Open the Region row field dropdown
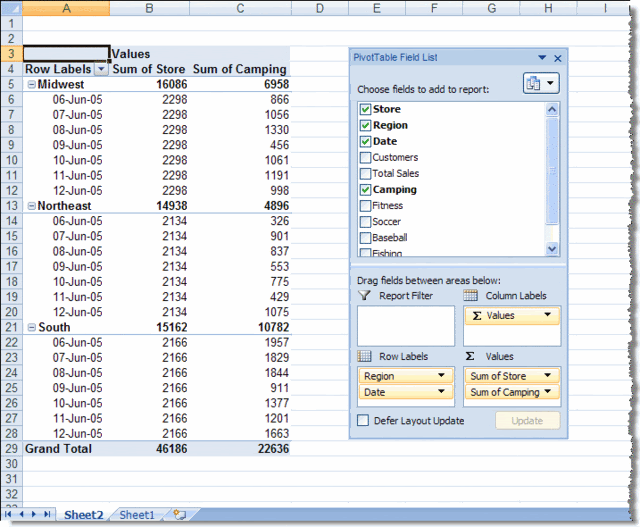 [x=441, y=375]
